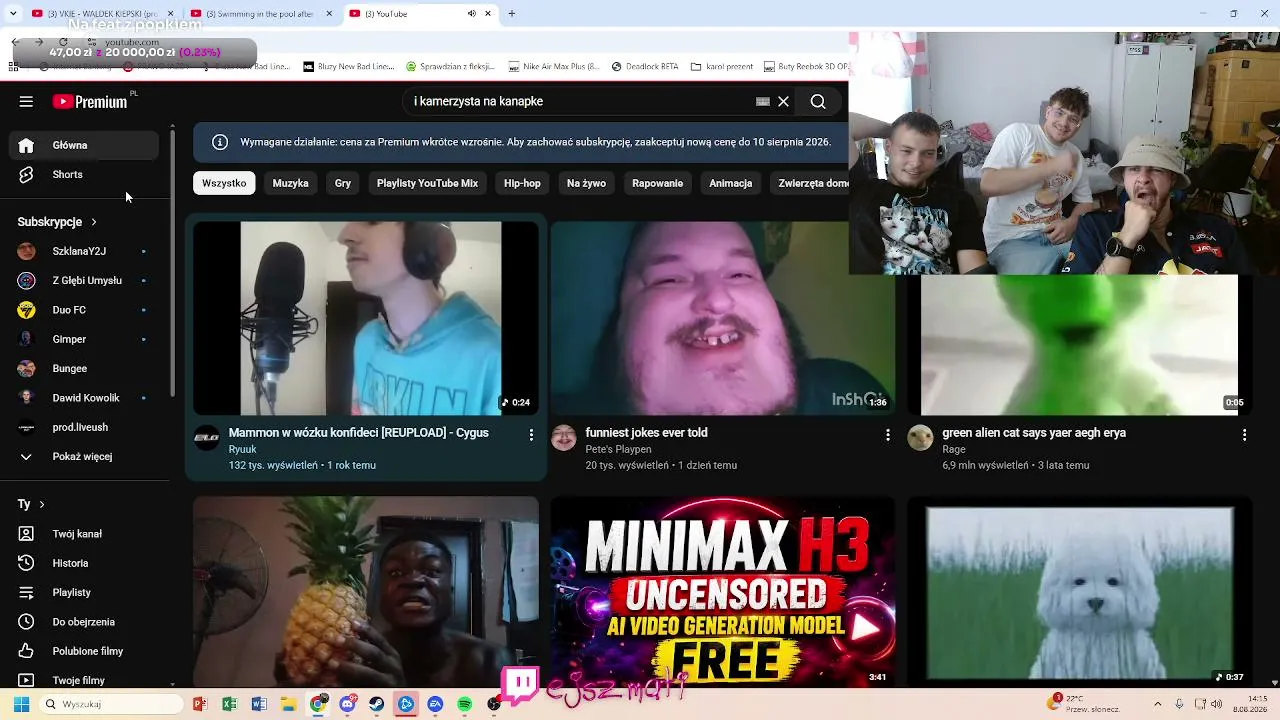Open more options for Mammon w wózku video
Viewport: 1280px width, 720px height.
tap(531, 435)
